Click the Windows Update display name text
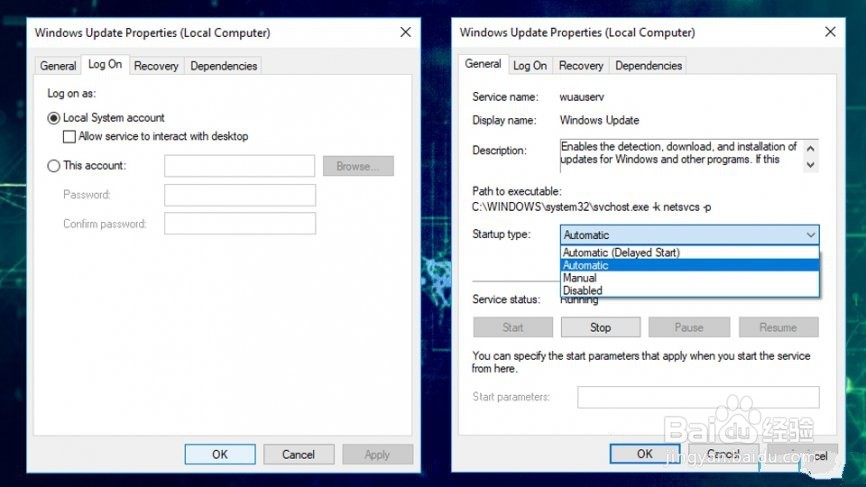This screenshot has height=487, width=866. [599, 120]
